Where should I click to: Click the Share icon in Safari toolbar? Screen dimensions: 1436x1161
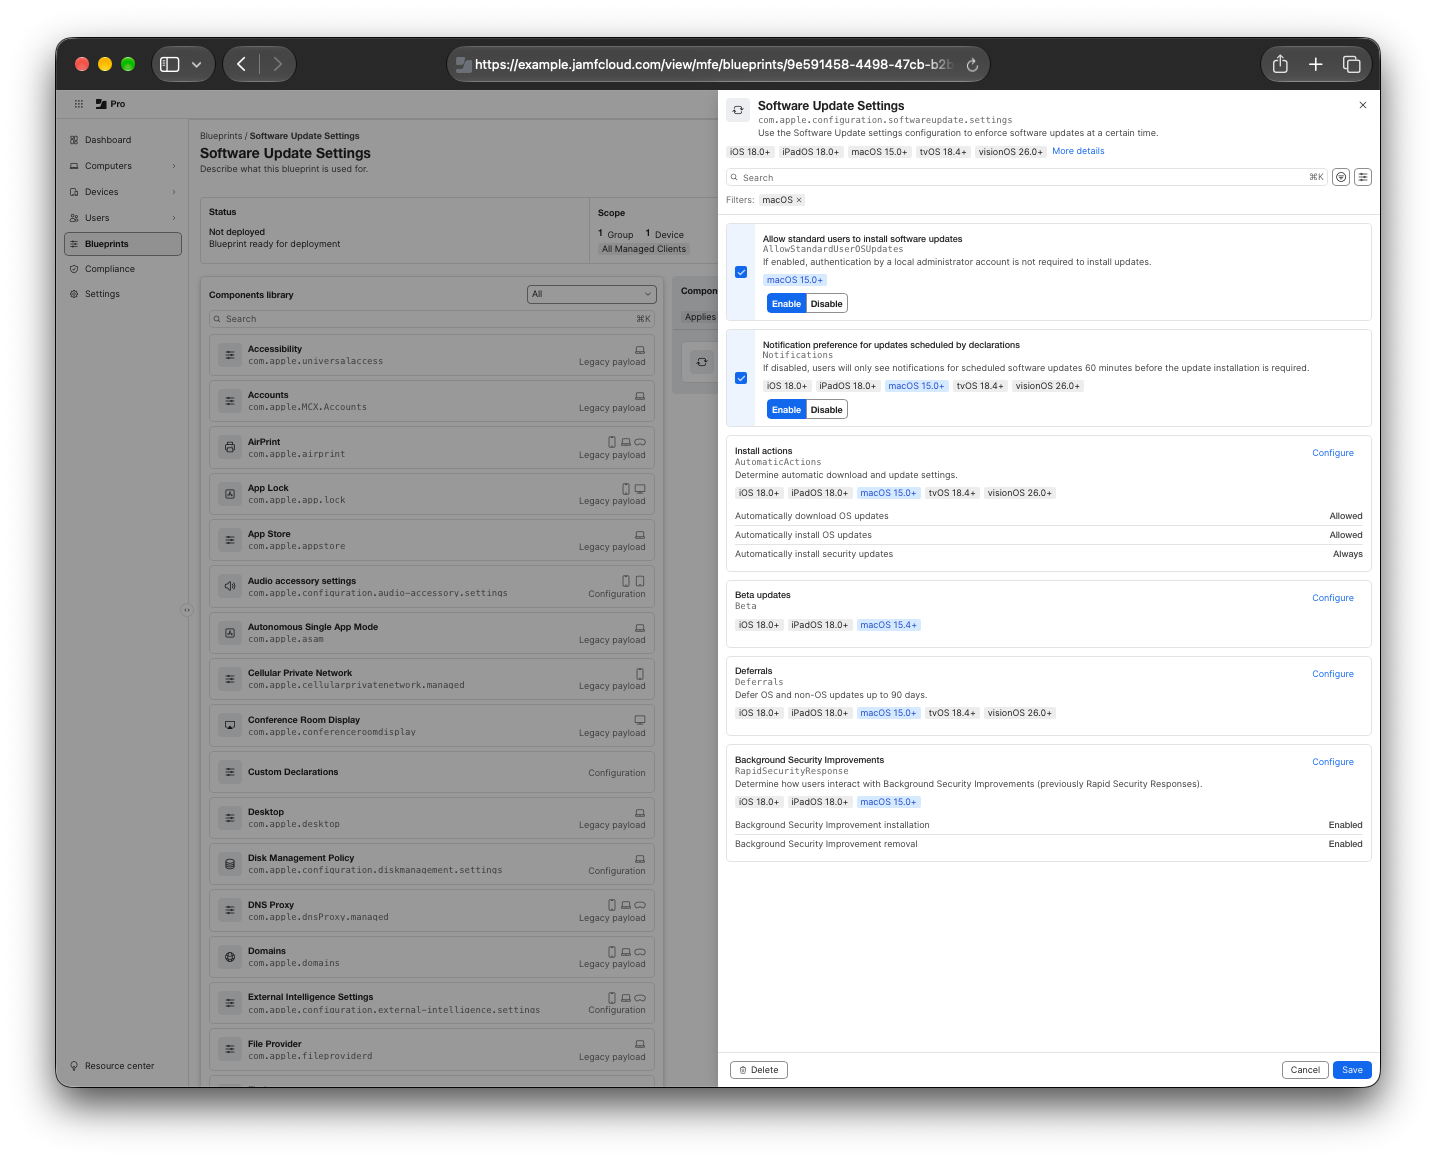1280,64
